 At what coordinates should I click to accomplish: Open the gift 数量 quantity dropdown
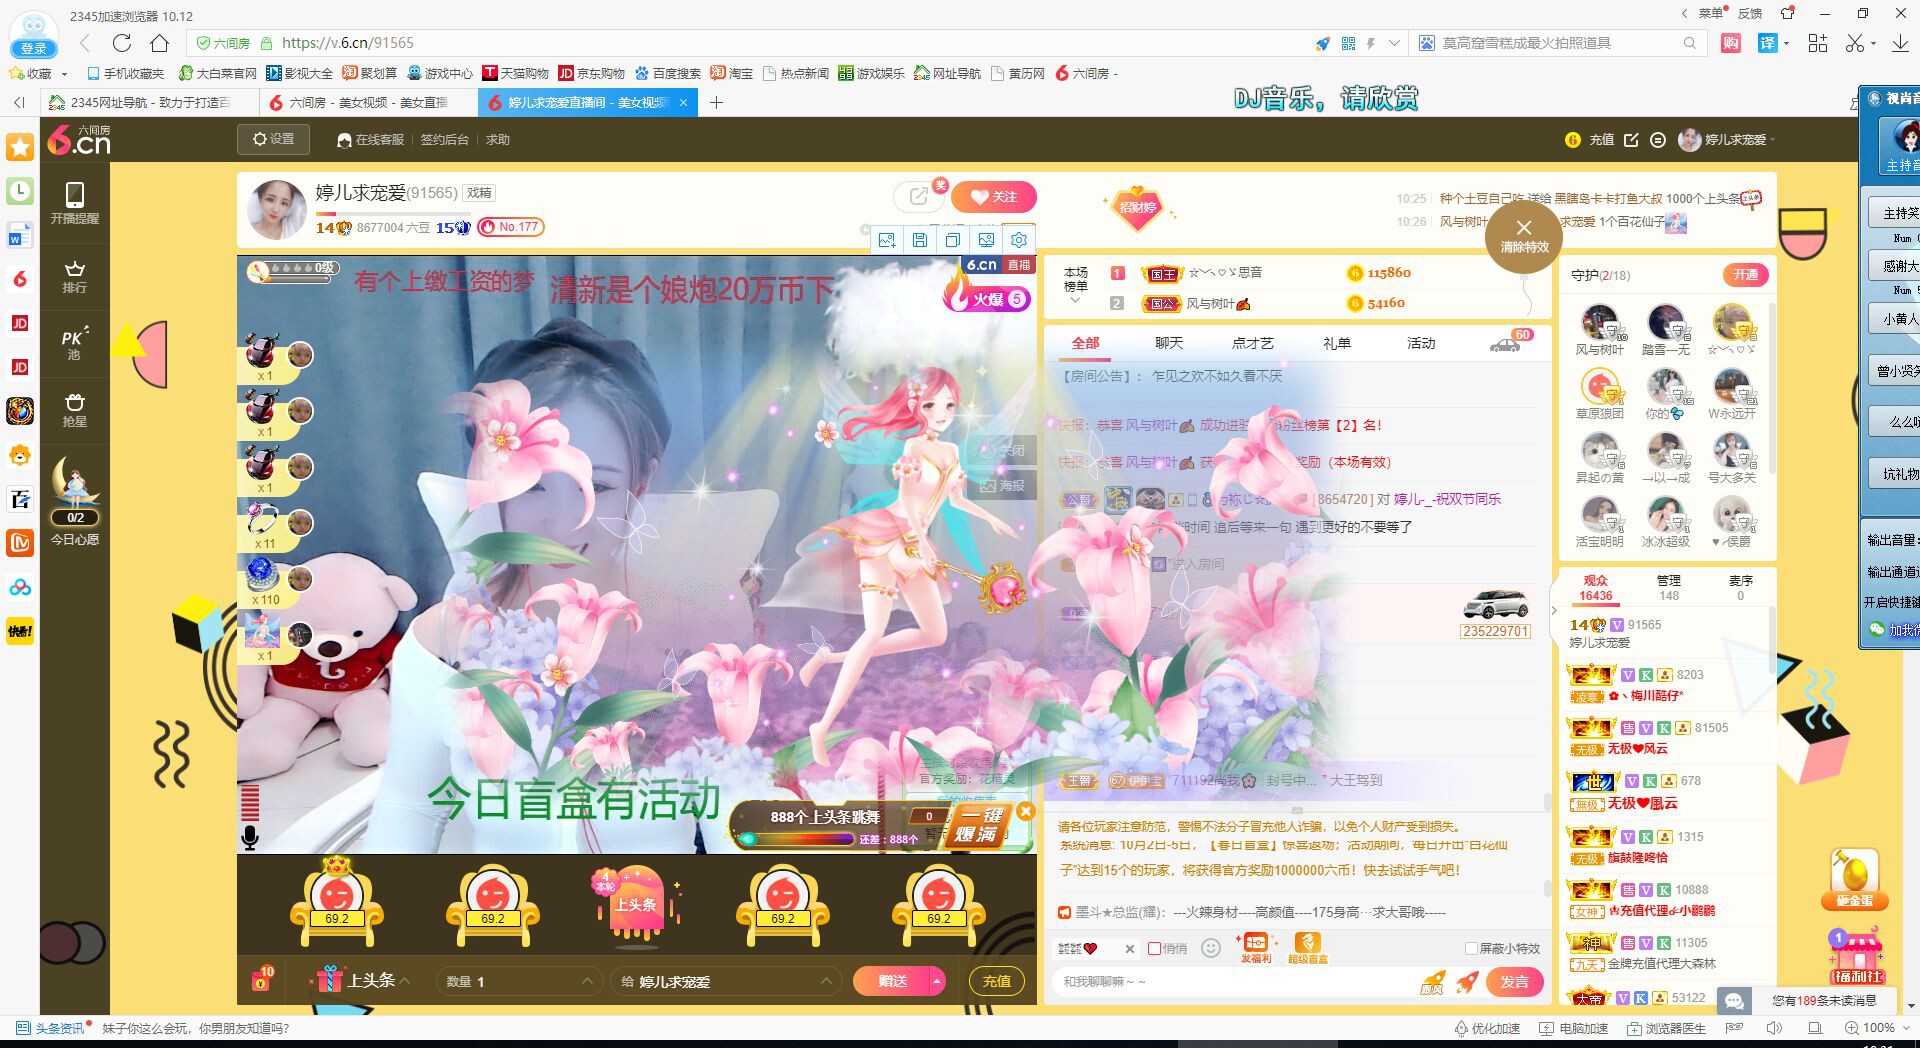pyautogui.click(x=519, y=981)
